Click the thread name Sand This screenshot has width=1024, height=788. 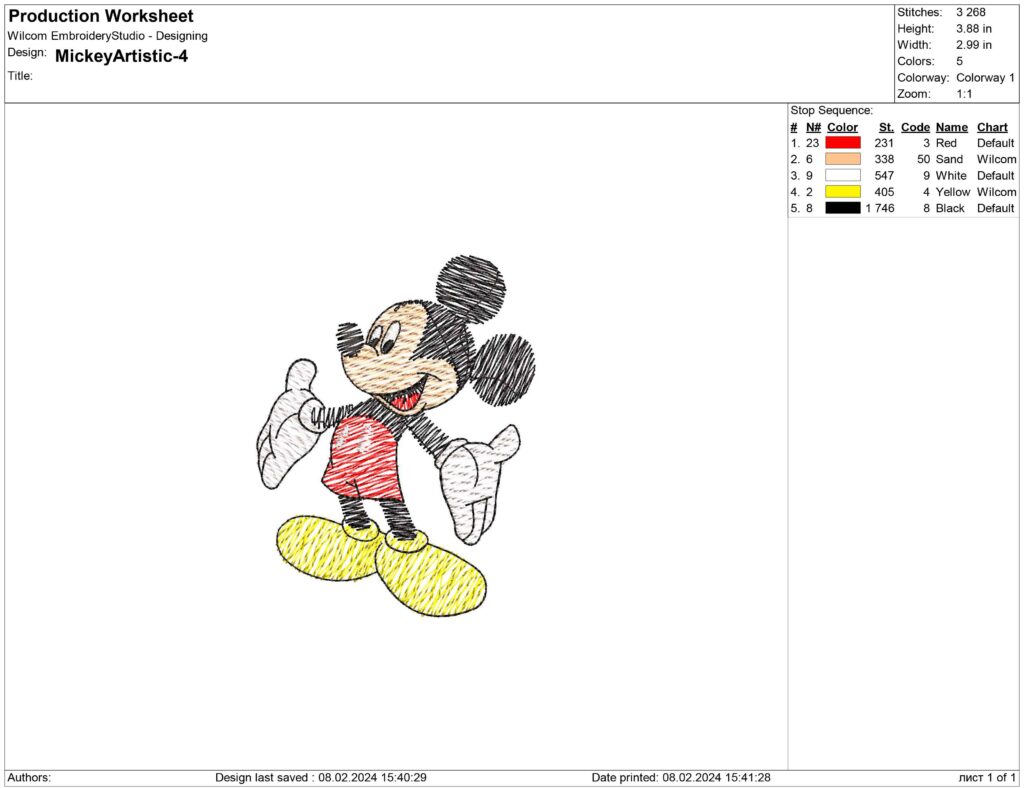pos(950,159)
